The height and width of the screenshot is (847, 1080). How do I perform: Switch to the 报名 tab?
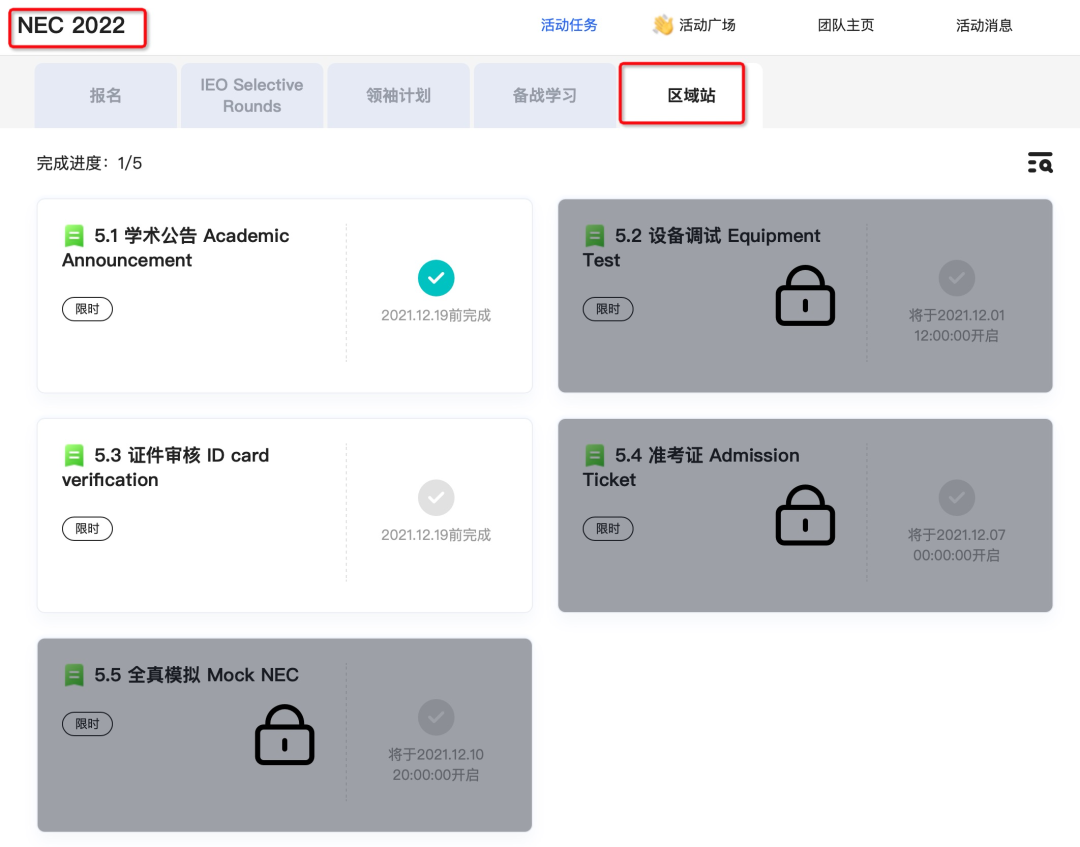click(x=105, y=96)
